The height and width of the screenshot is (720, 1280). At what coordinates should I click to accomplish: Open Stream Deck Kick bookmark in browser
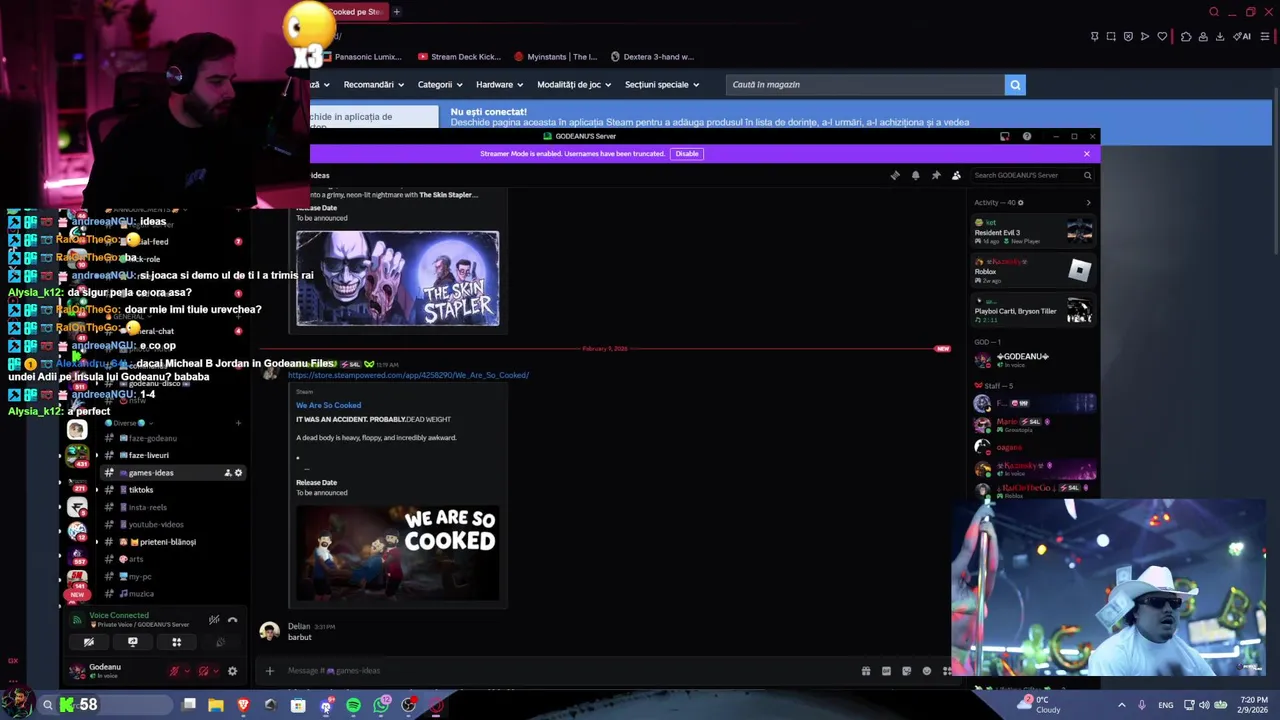click(x=459, y=57)
